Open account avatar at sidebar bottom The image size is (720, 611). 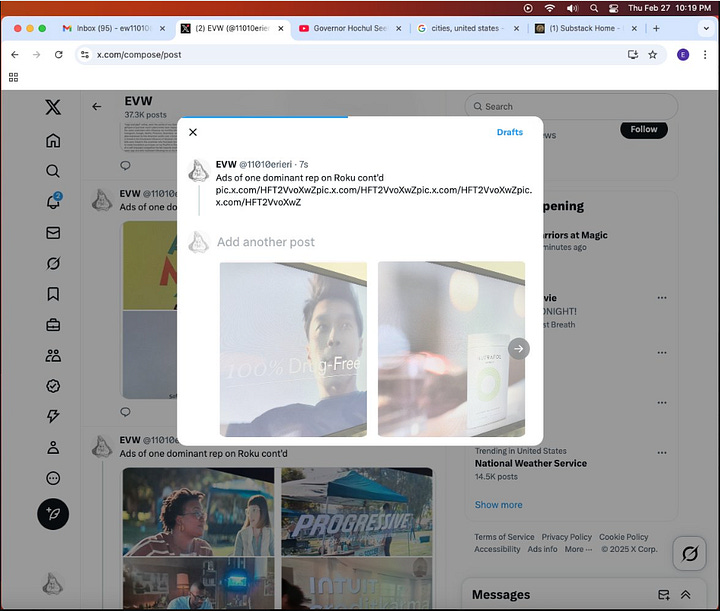click(53, 584)
